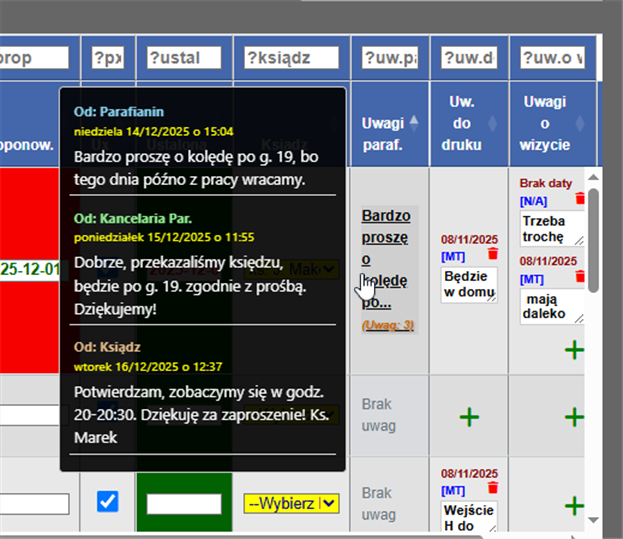Viewport: 623px width, 539px height.
Task: Focus the "?ksiądz" filter field
Action: [291, 58]
